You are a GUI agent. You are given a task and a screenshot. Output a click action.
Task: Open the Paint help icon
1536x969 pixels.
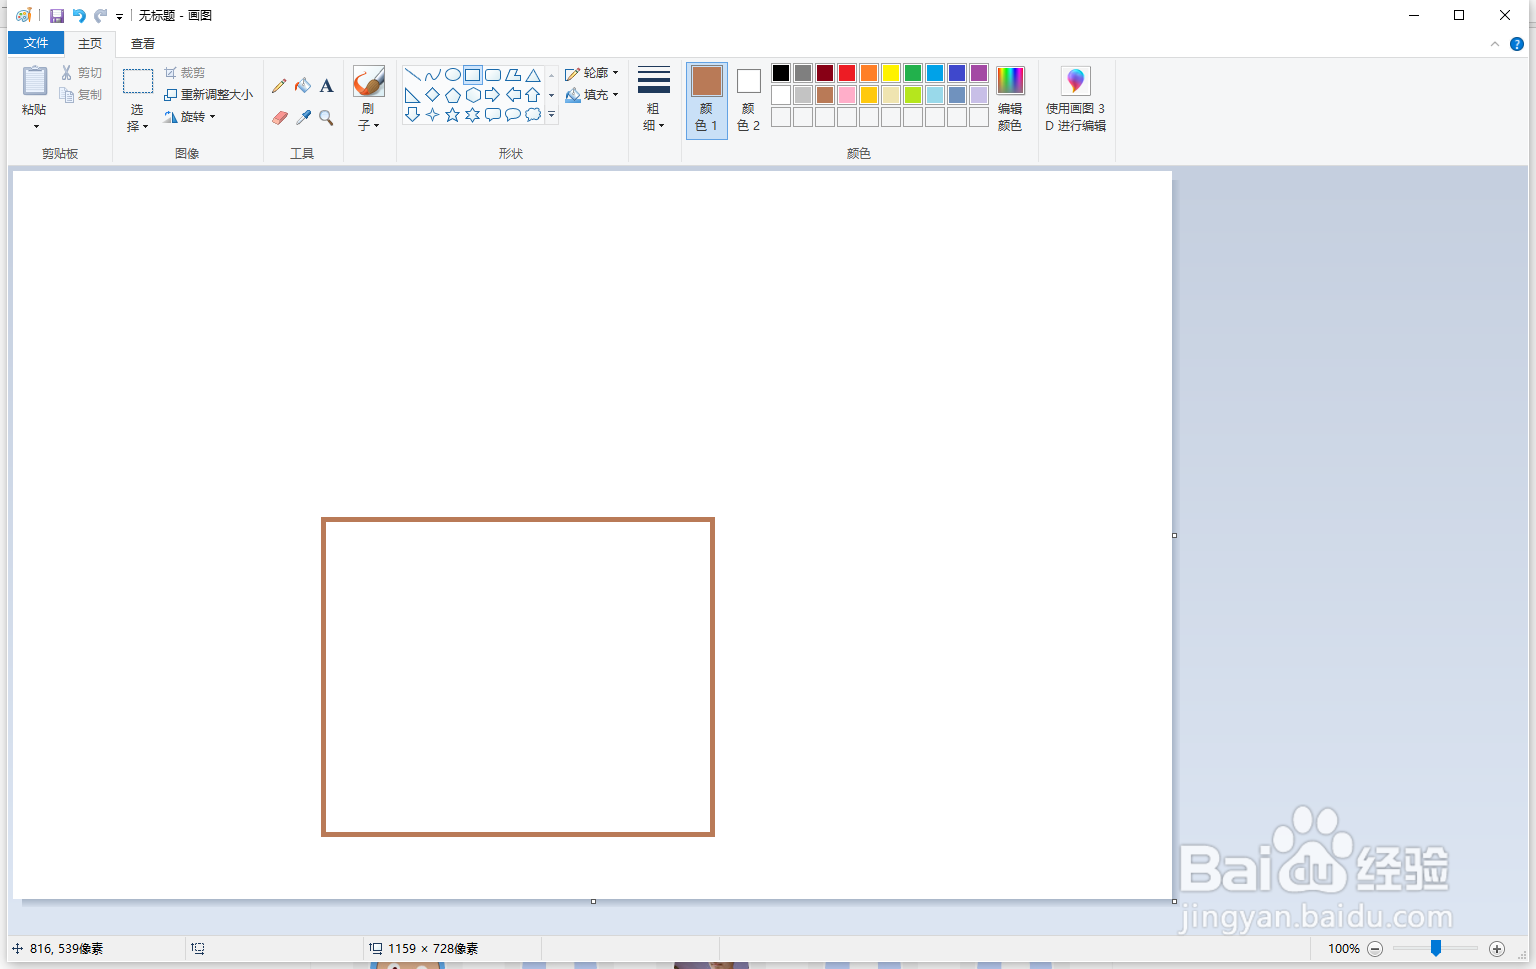click(x=1517, y=44)
